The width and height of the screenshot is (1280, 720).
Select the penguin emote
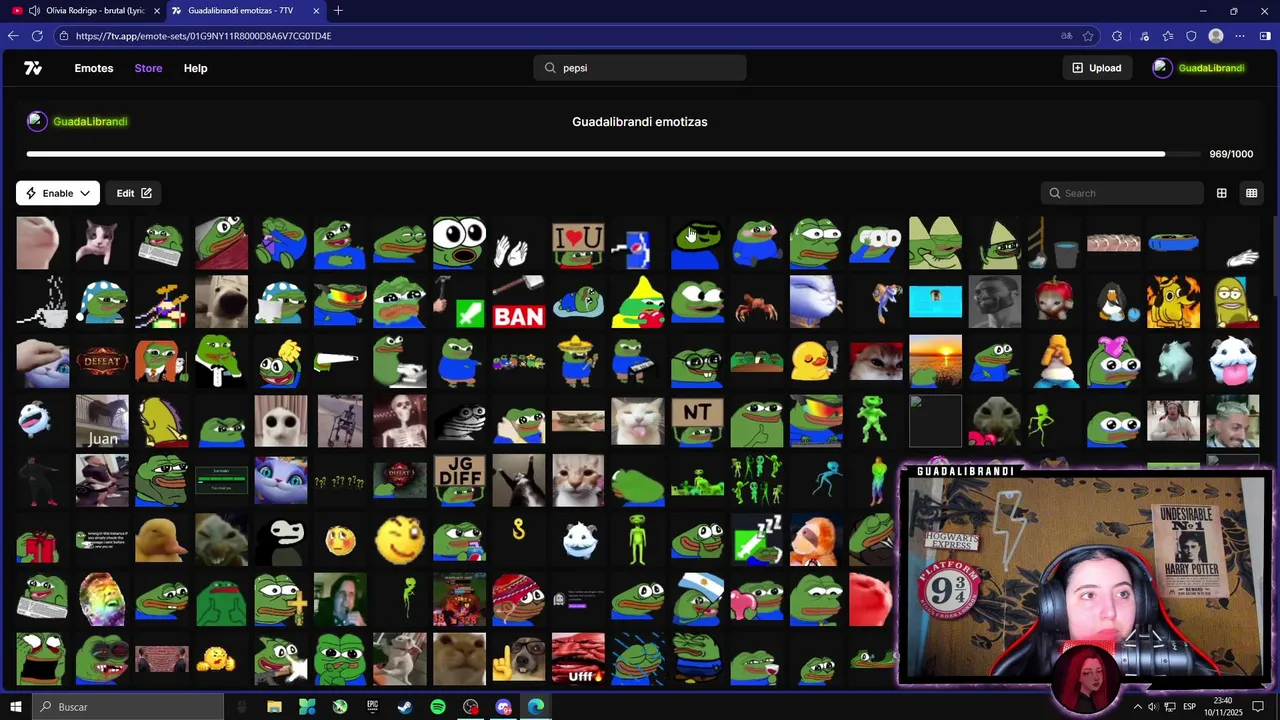pos(1113,302)
